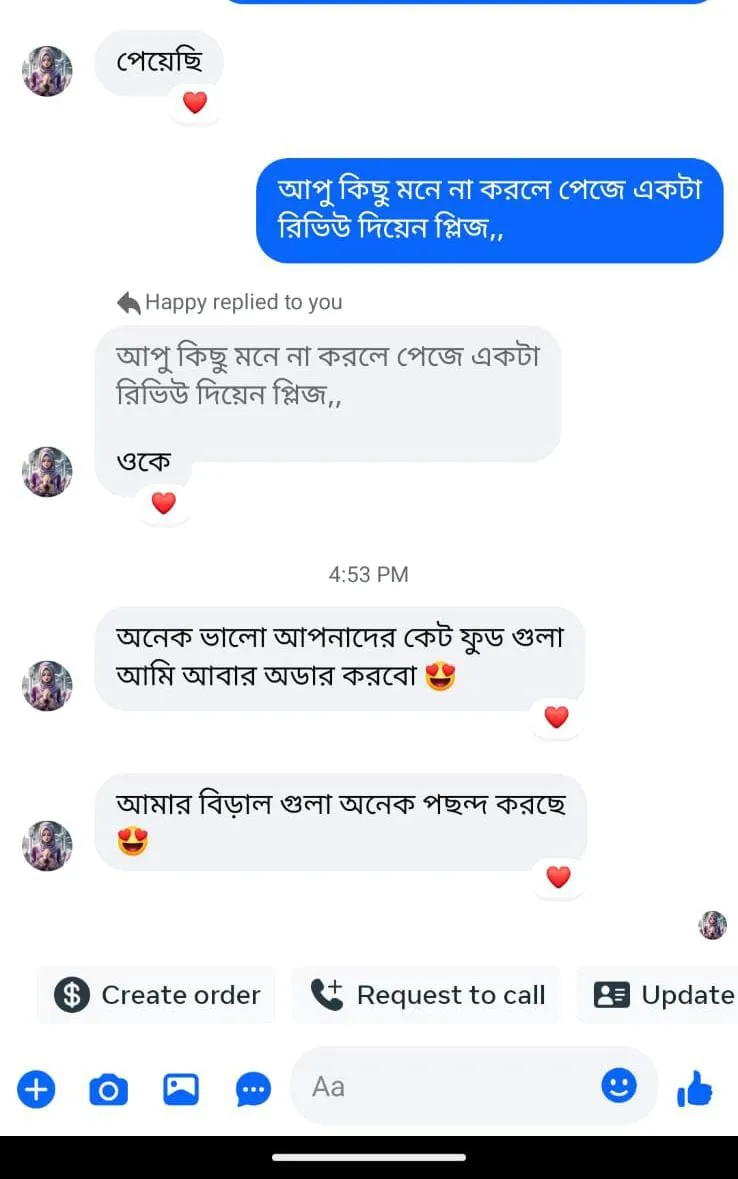Tap the heart reaction under 'পেয়েছি'

195,102
